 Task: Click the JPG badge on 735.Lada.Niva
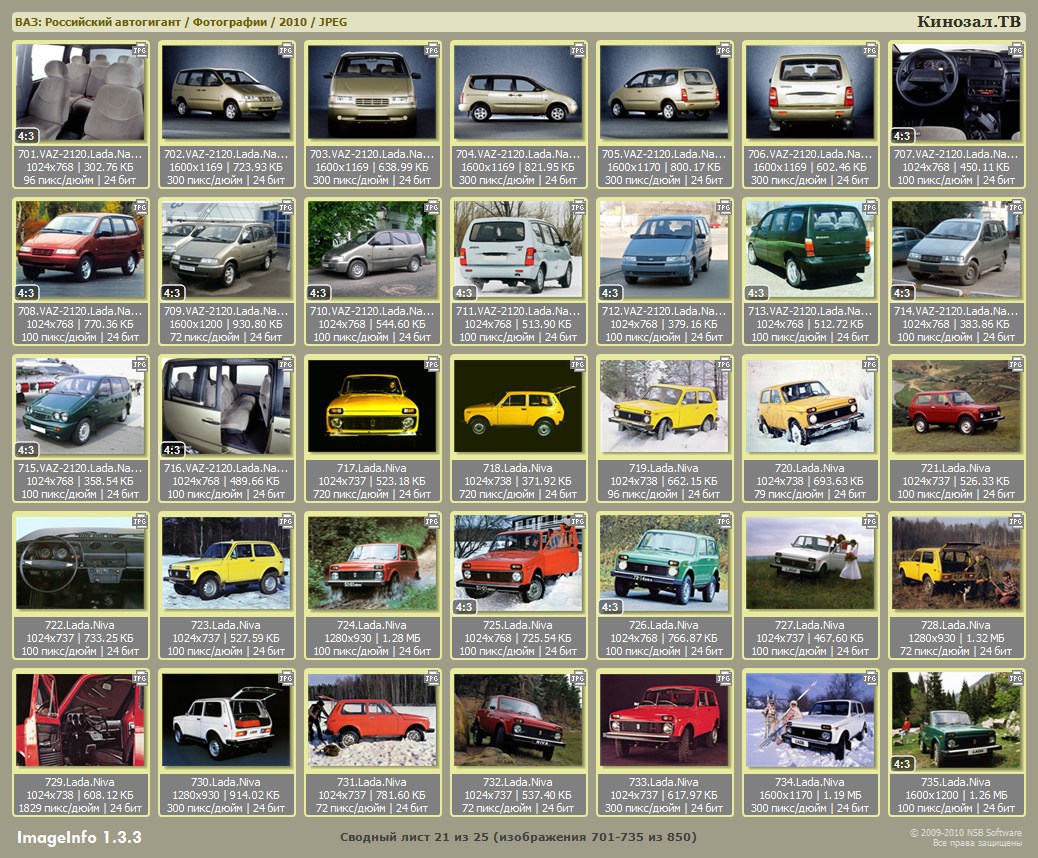click(x=1016, y=679)
